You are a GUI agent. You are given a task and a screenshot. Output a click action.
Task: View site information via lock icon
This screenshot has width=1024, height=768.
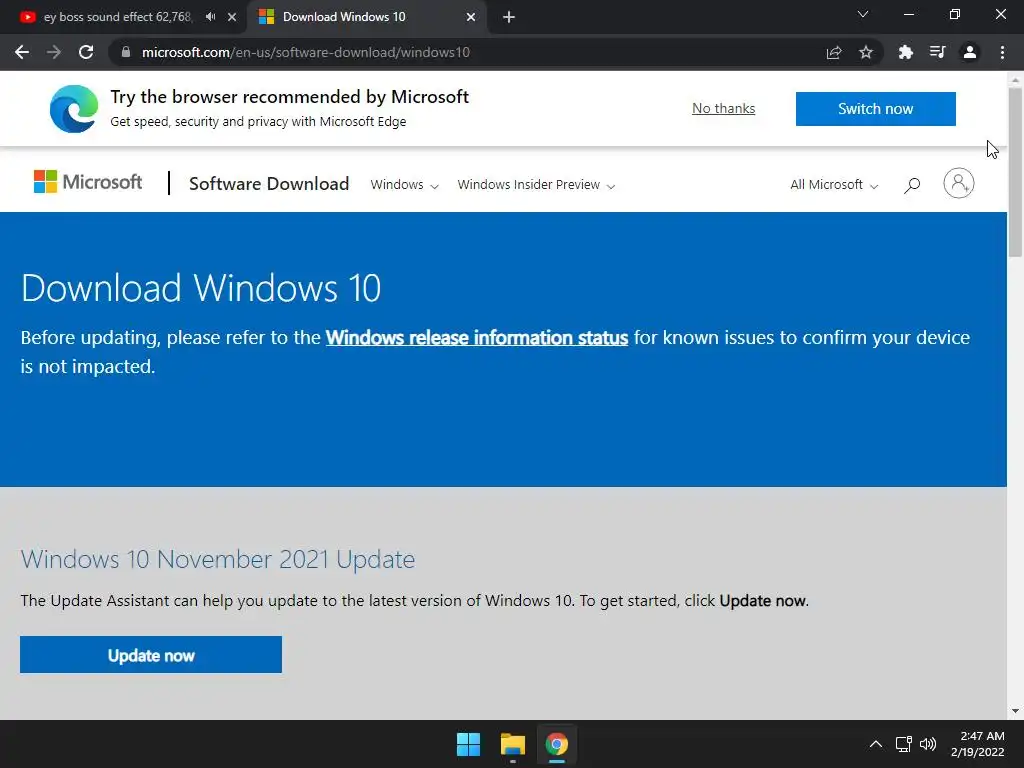pyautogui.click(x=126, y=52)
